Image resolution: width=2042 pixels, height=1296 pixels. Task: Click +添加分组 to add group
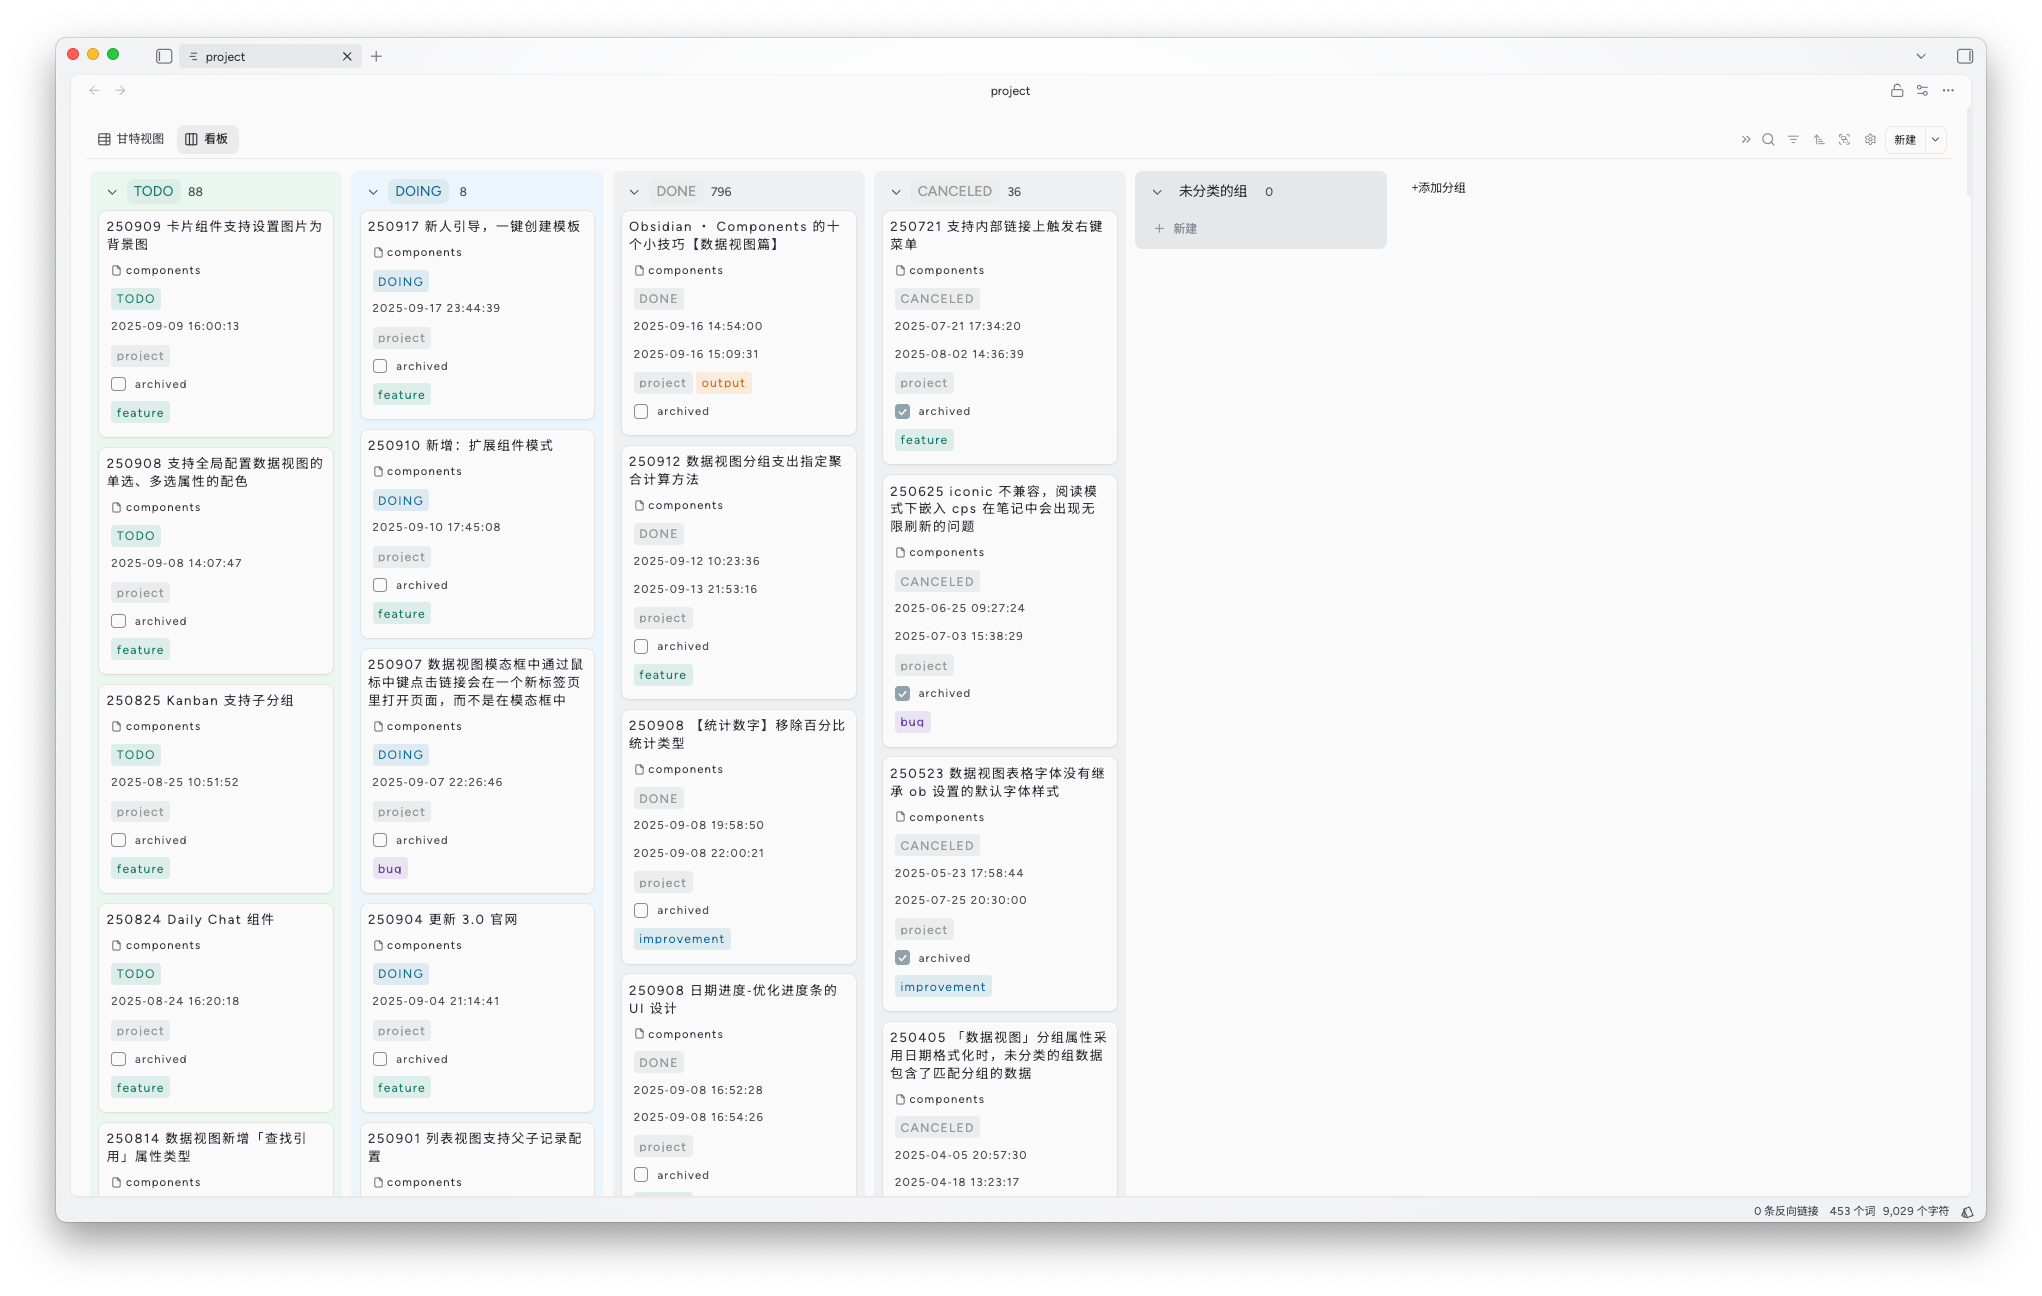1438,188
